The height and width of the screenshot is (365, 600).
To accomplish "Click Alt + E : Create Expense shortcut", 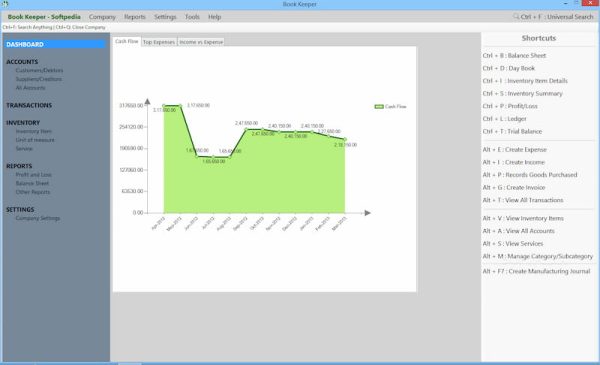I will point(515,150).
